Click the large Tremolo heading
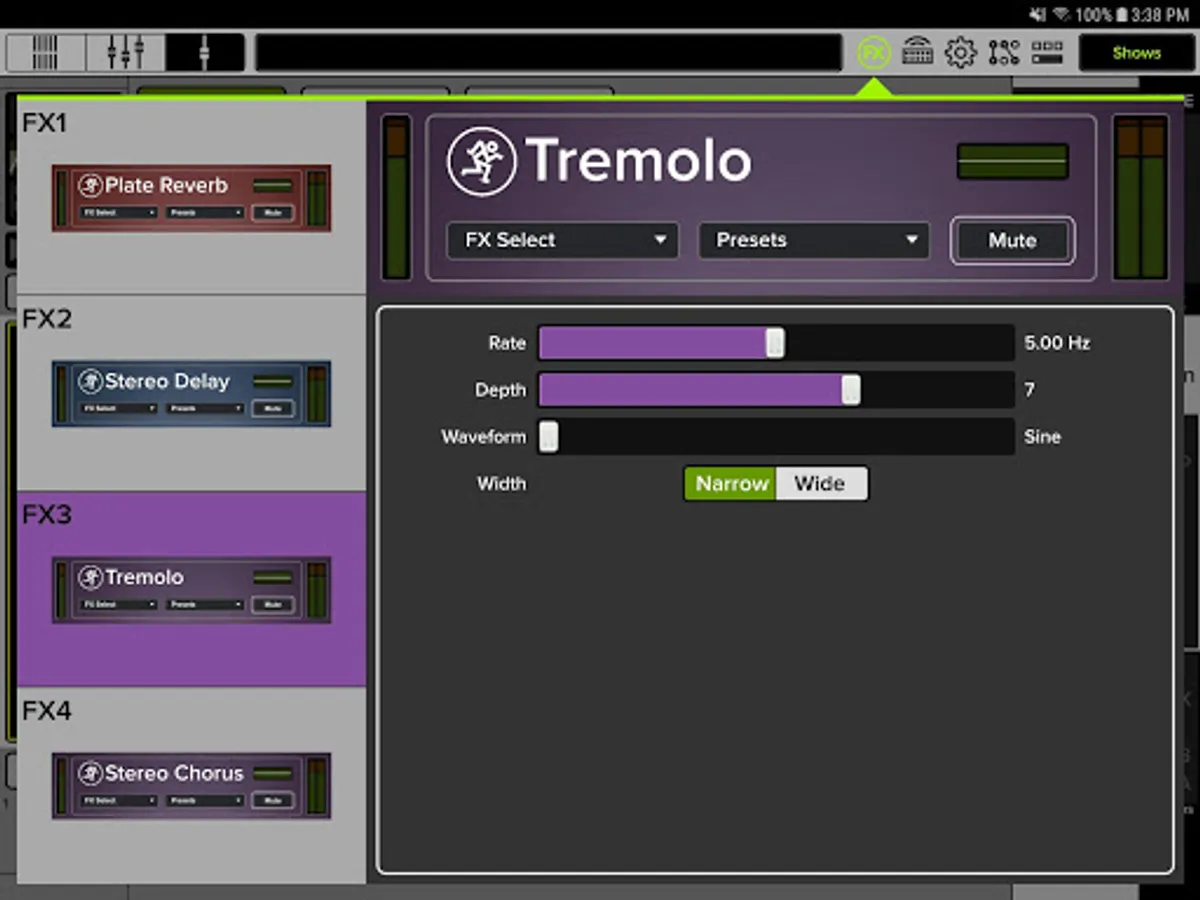Screen dimensions: 1200x900 pos(638,161)
